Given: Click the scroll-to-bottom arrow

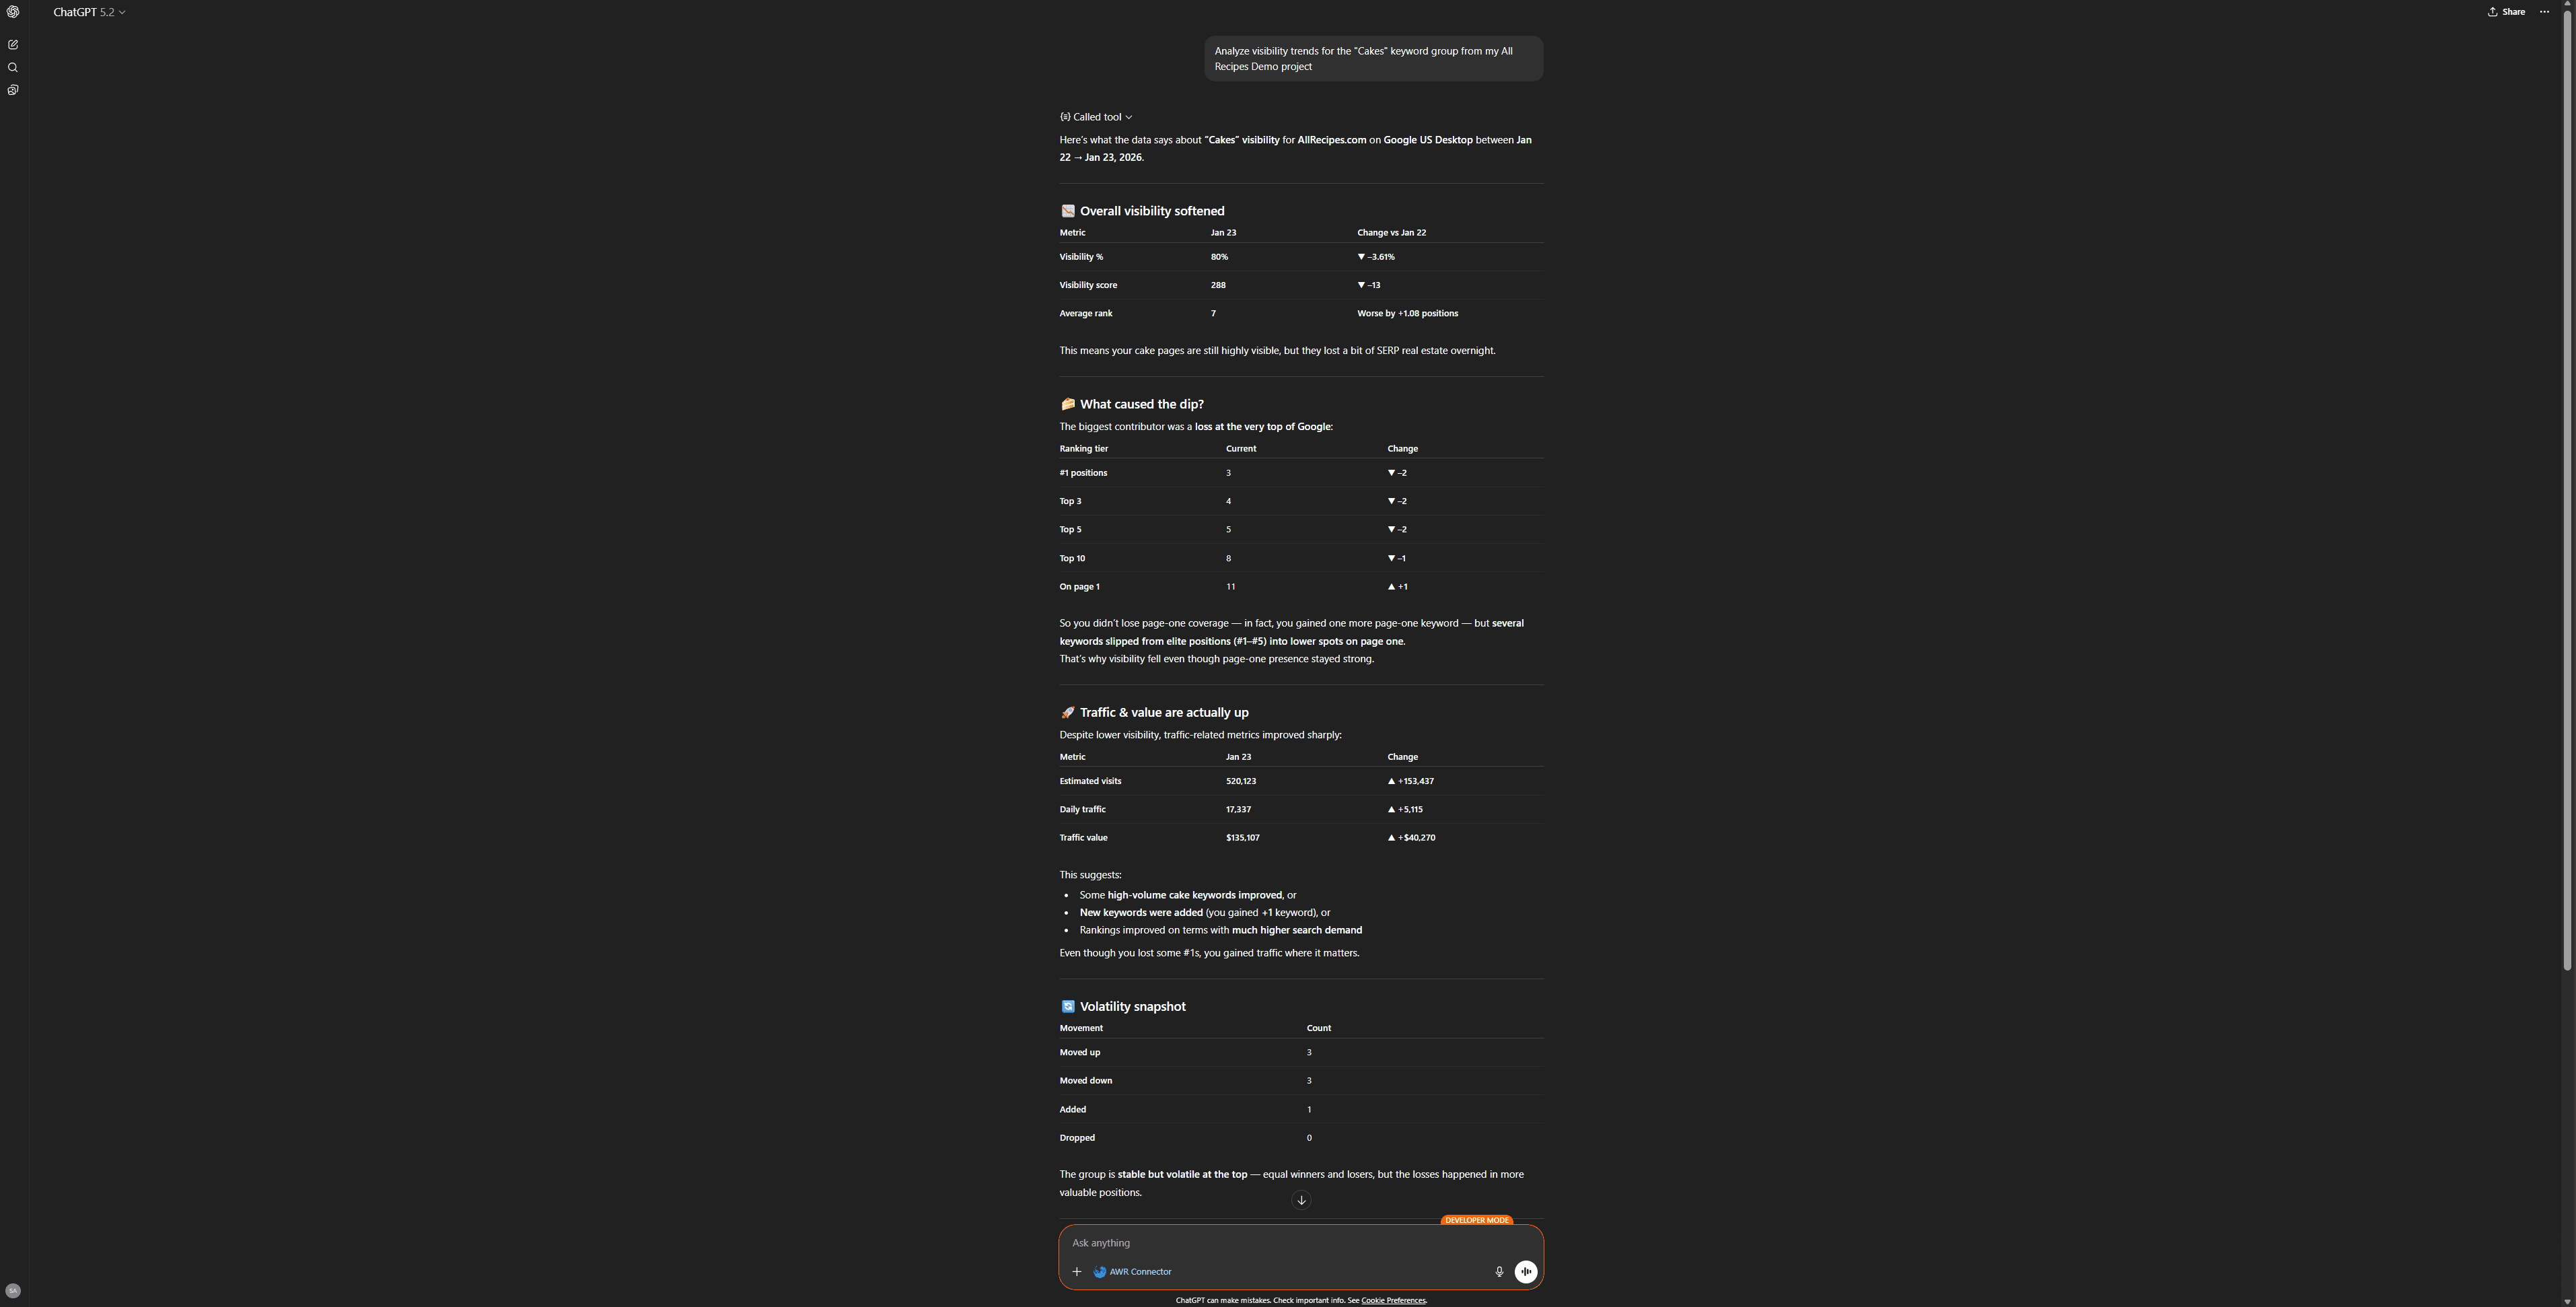Looking at the screenshot, I should (x=1301, y=1199).
